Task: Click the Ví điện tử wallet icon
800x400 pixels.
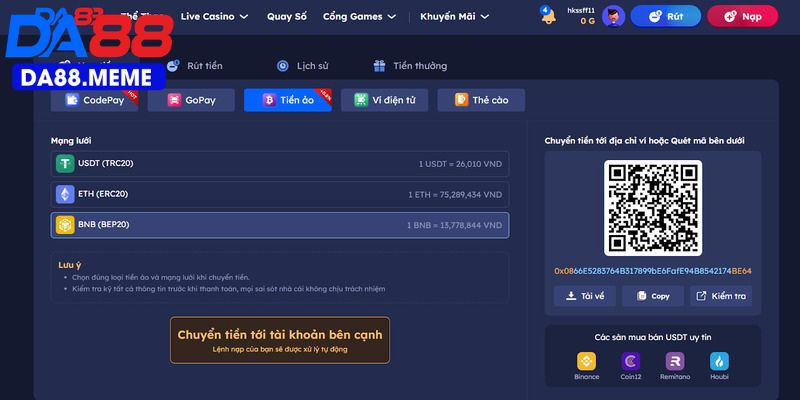Action: [361, 100]
